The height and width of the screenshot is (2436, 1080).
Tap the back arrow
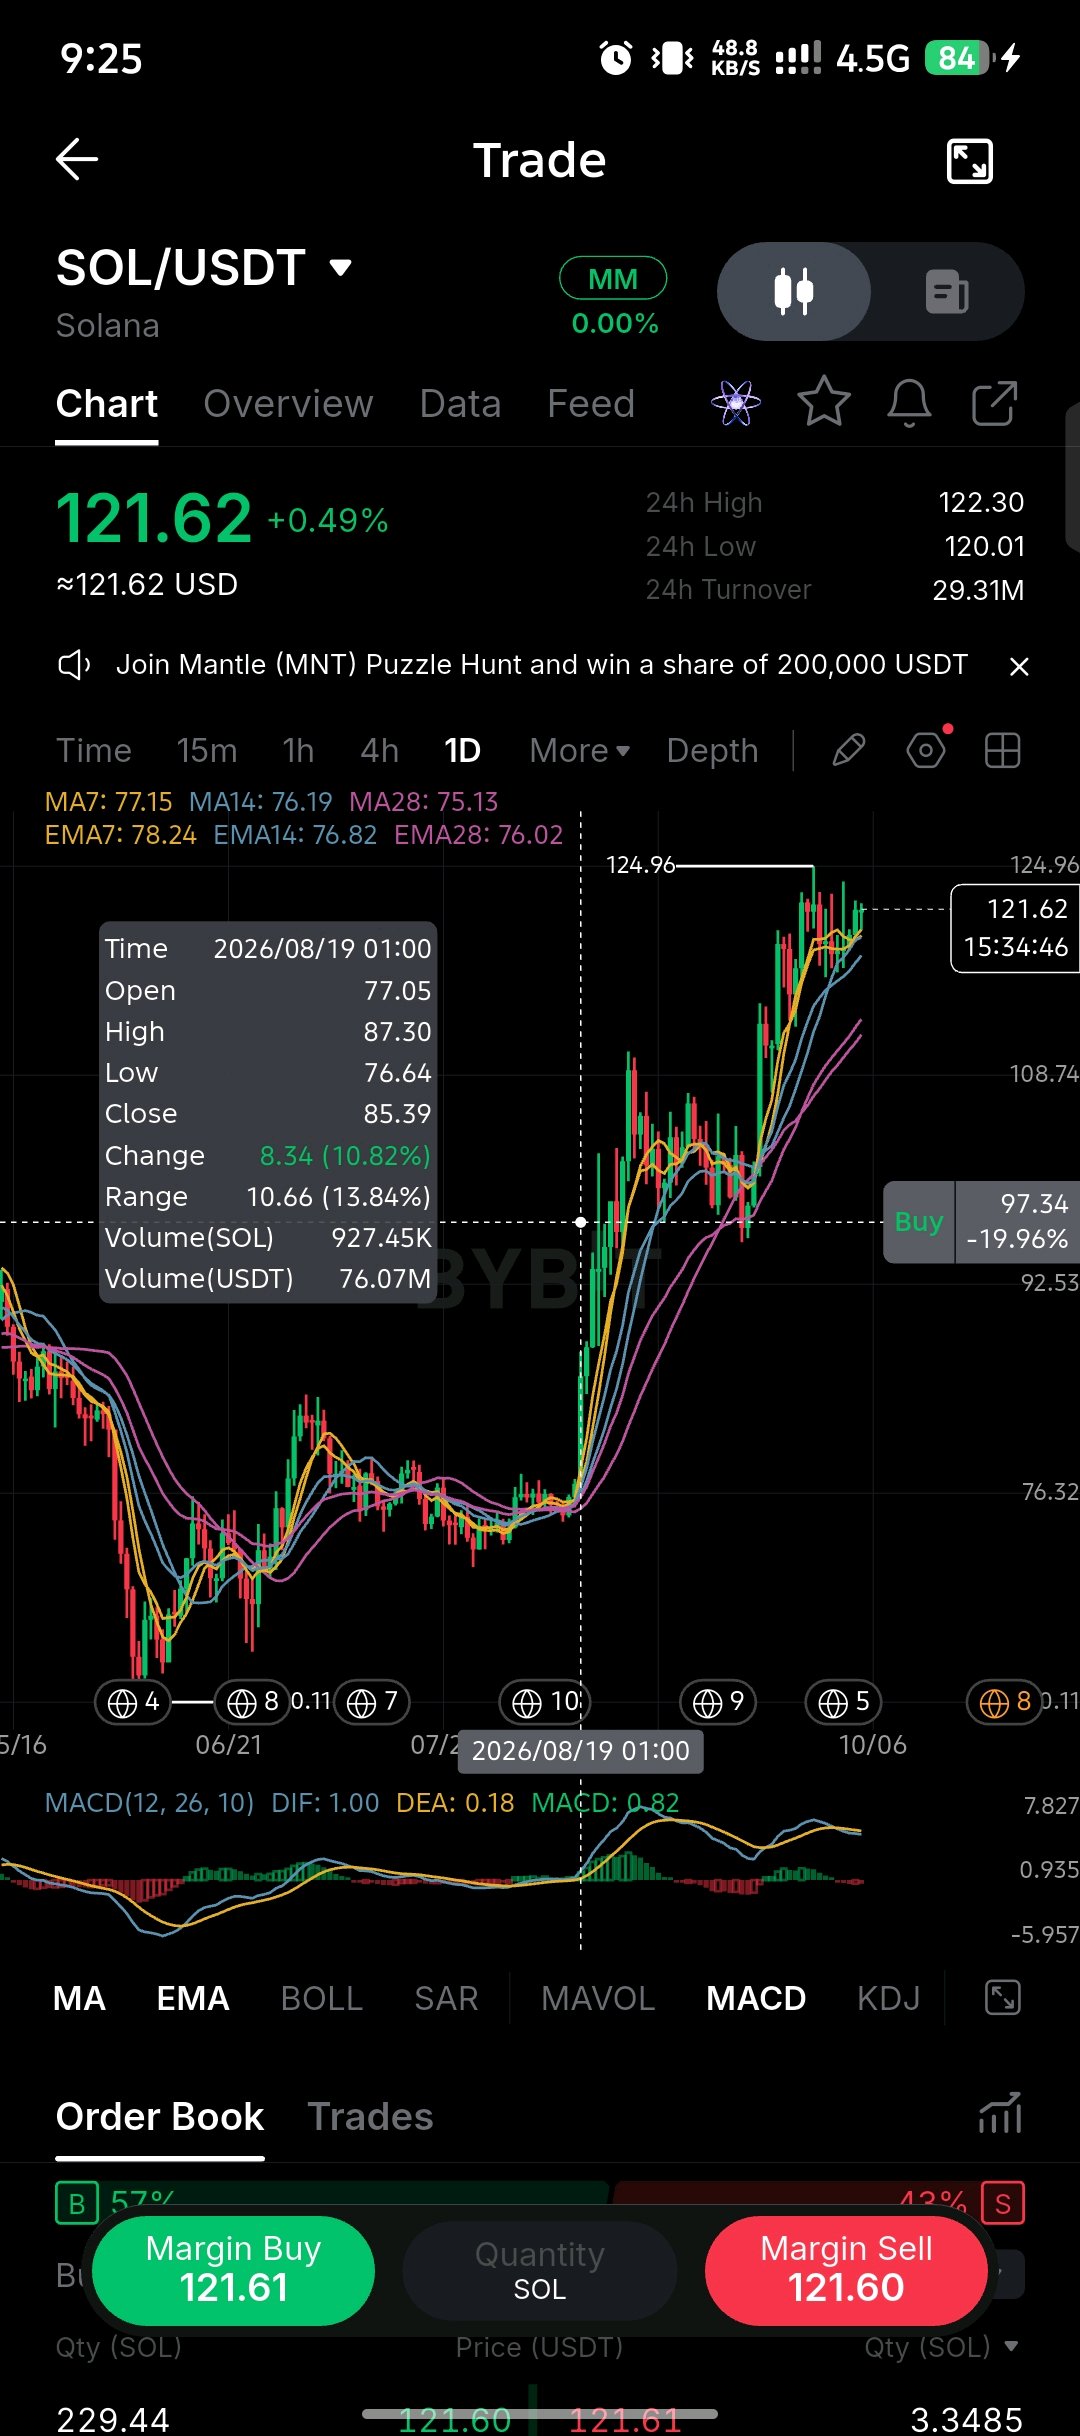click(x=77, y=159)
